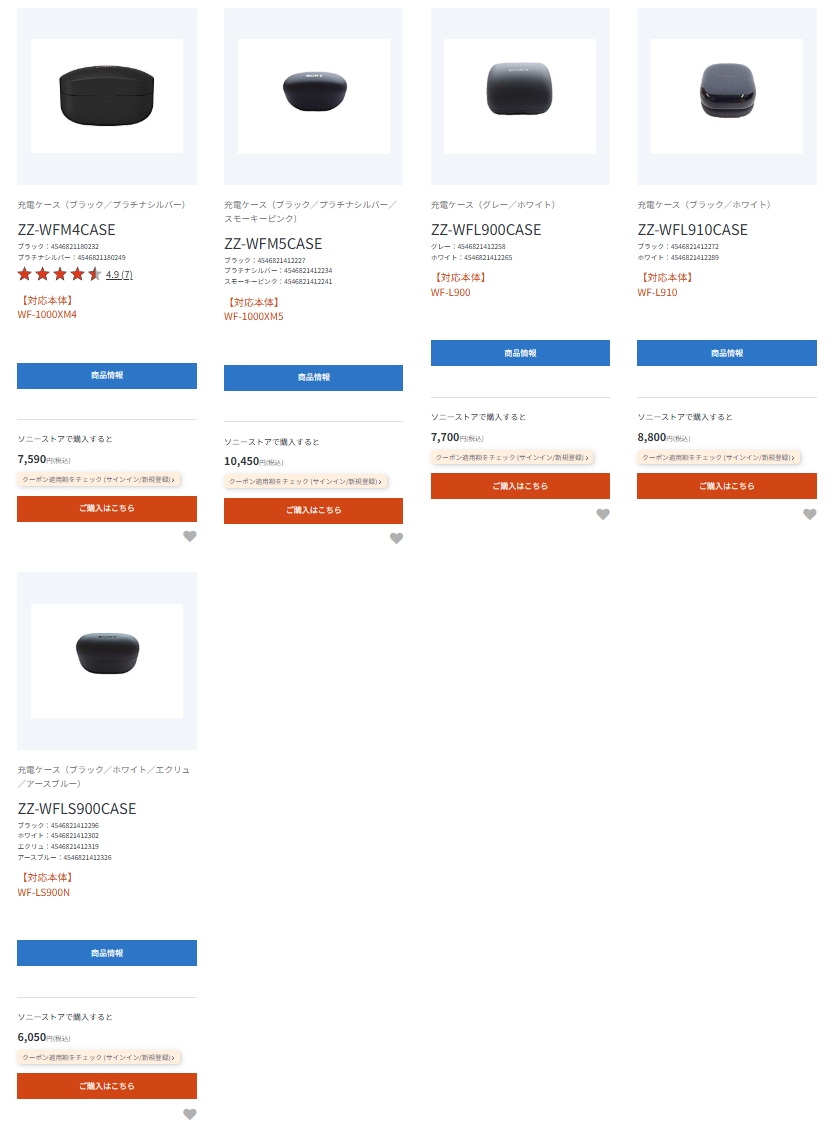
Task: Select the ZZ-WFLS900CASE product title
Action: [77, 808]
